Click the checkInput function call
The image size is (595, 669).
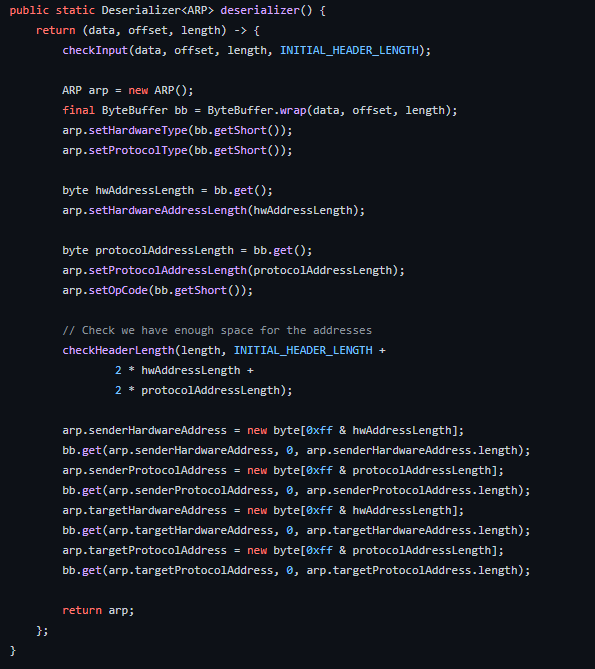click(x=95, y=50)
